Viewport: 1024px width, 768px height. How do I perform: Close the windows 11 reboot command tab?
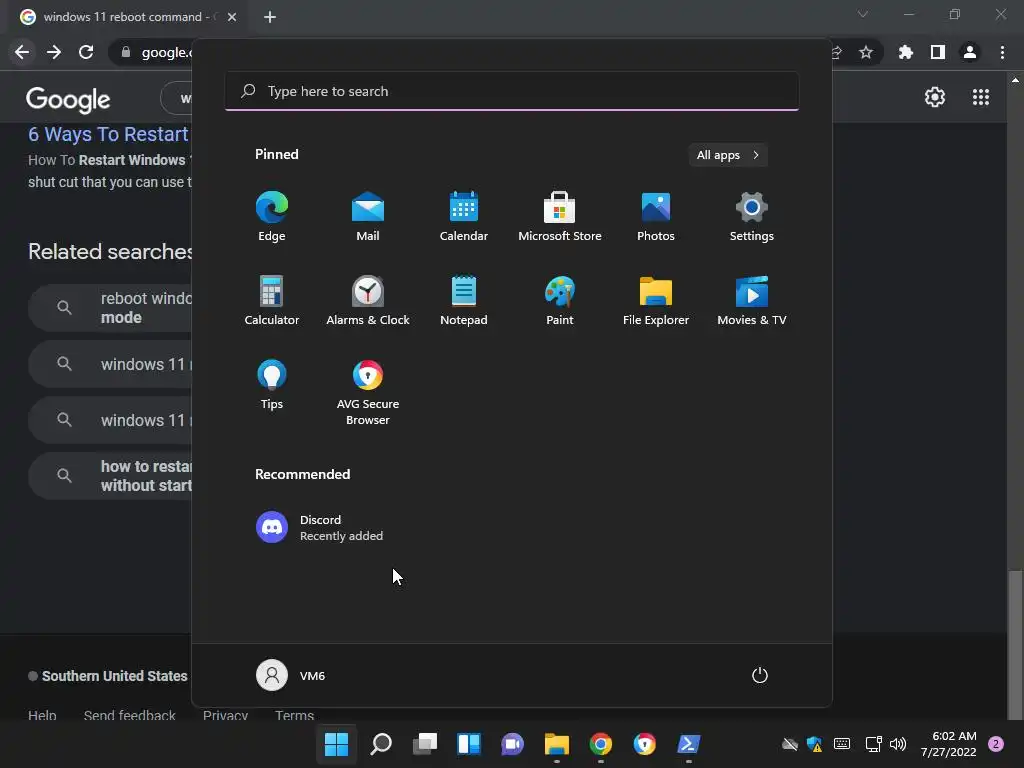[232, 17]
